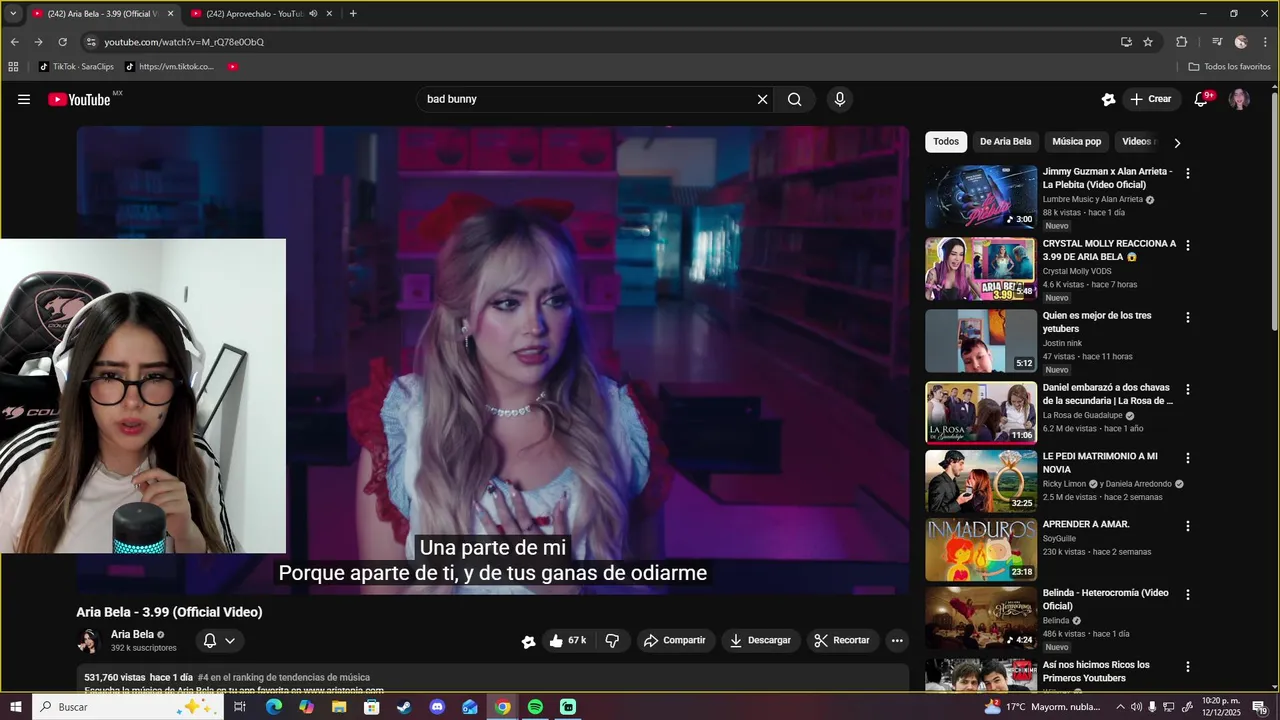
Task: Open the vm.tiktok.com bookmark
Action: point(169,67)
